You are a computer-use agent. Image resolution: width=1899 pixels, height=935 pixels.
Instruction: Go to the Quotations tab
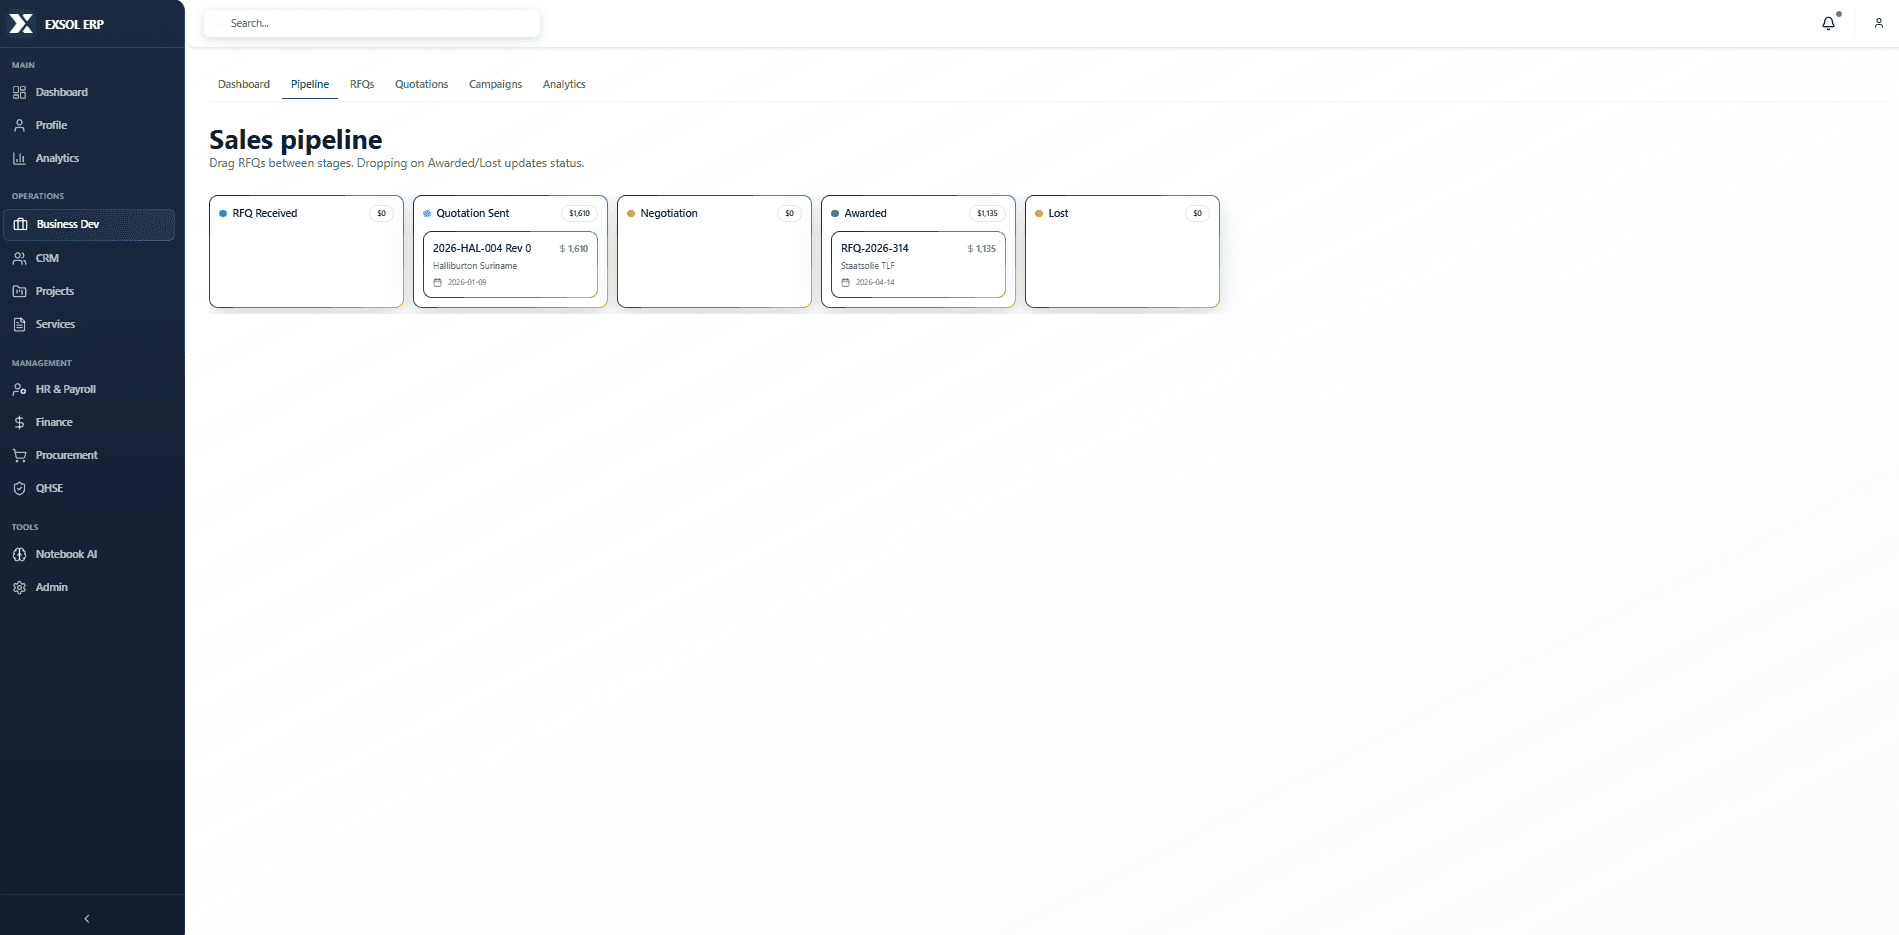pos(421,84)
